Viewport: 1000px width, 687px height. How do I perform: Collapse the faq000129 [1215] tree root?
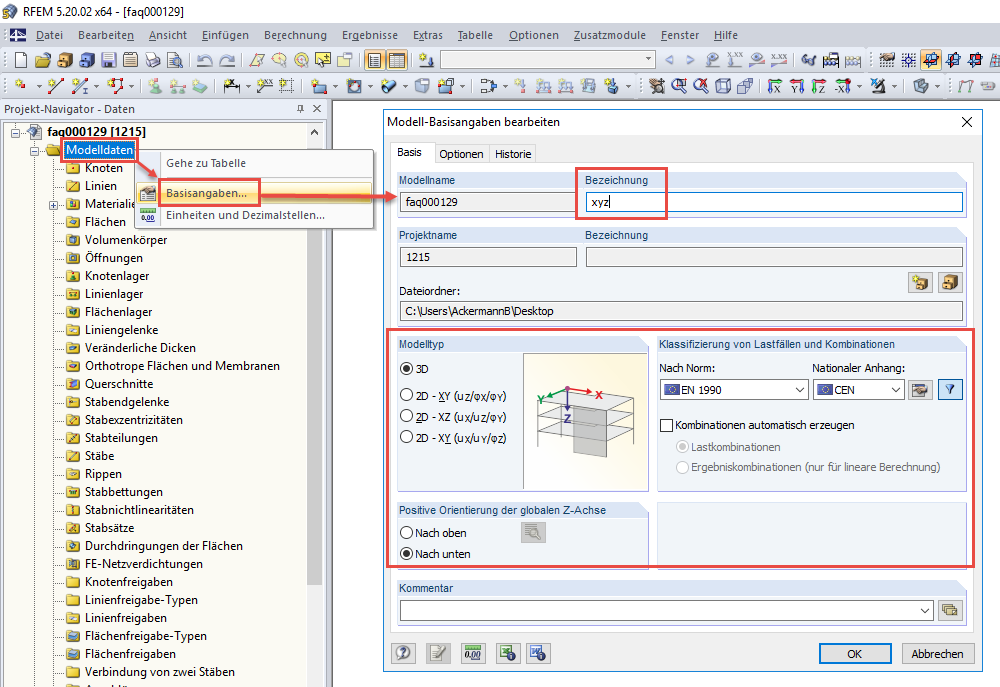[15, 132]
